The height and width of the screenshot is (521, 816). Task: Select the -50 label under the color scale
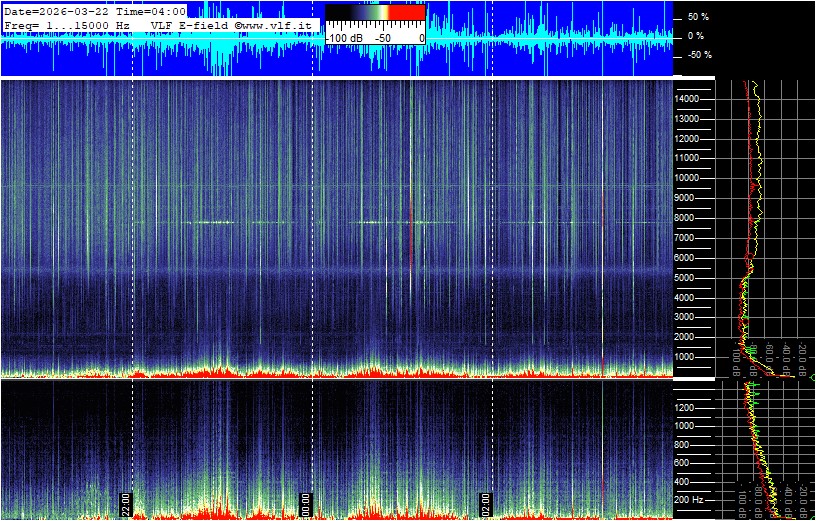pos(381,38)
